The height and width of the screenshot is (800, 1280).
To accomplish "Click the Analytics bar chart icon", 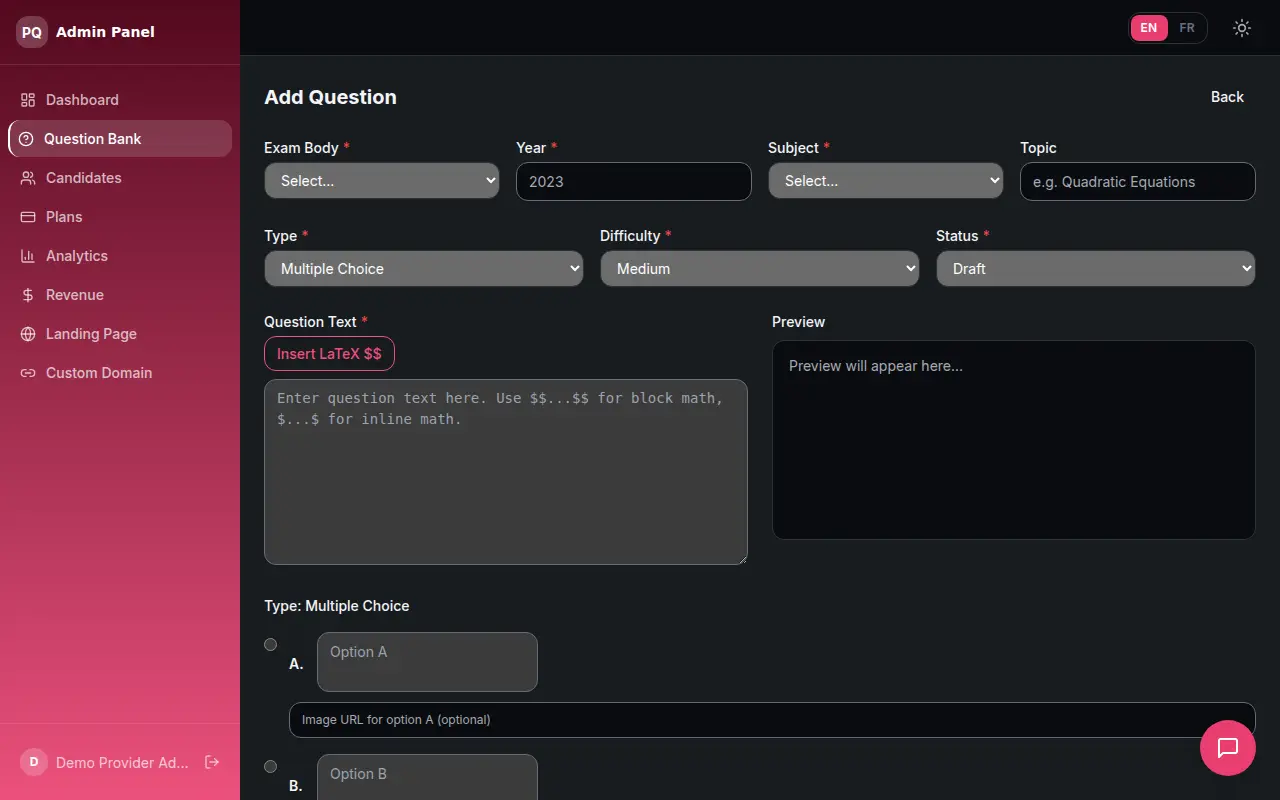I will [28, 256].
